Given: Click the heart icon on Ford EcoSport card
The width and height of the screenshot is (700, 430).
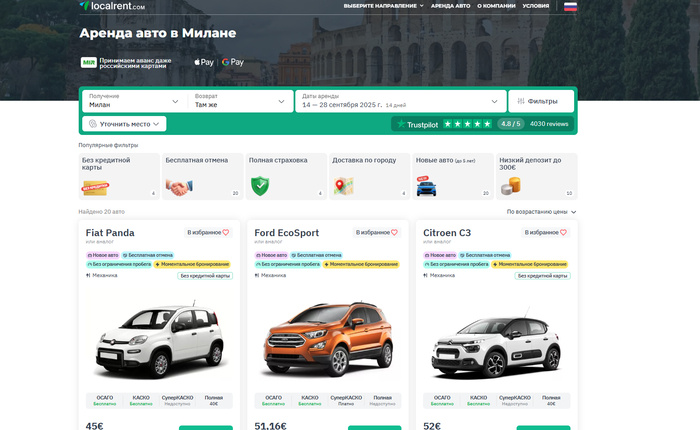Looking at the screenshot, I should coord(394,232).
